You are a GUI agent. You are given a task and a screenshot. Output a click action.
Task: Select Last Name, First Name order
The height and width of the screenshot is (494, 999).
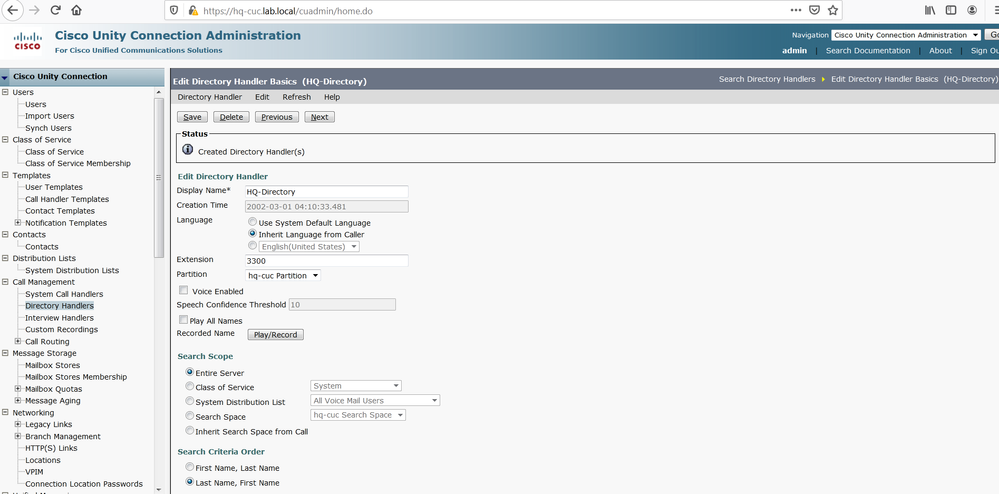(189, 482)
